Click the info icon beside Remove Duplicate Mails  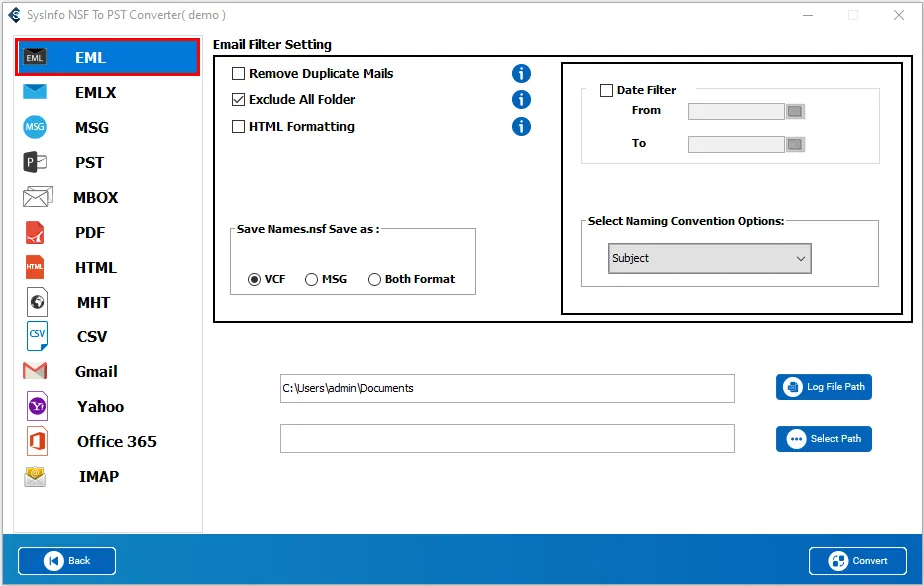pyautogui.click(x=521, y=73)
